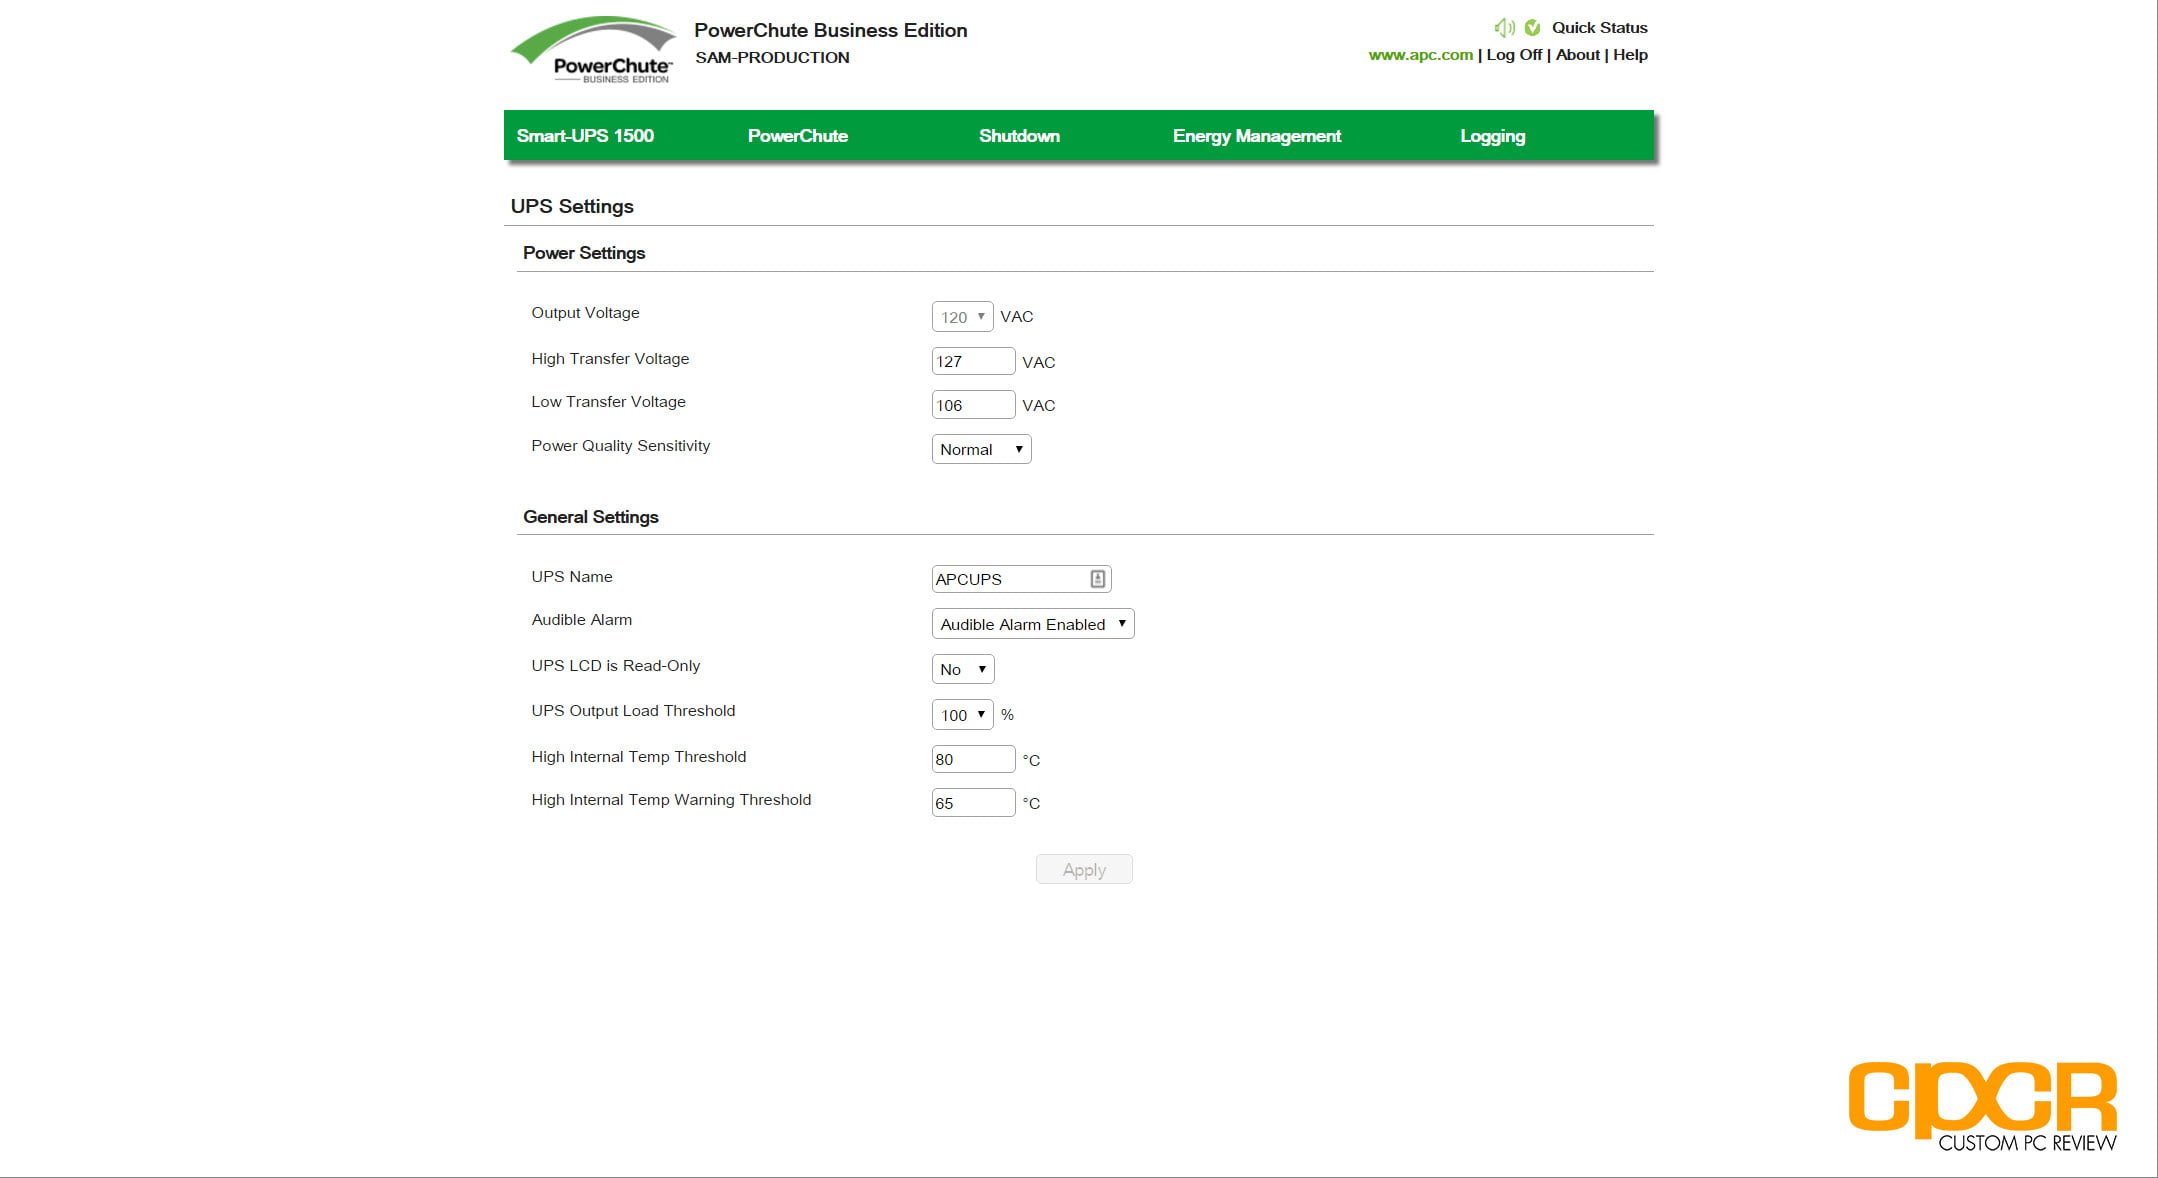The image size is (2158, 1178).
Task: Open the Energy Management menu
Action: pyautogui.click(x=1257, y=136)
